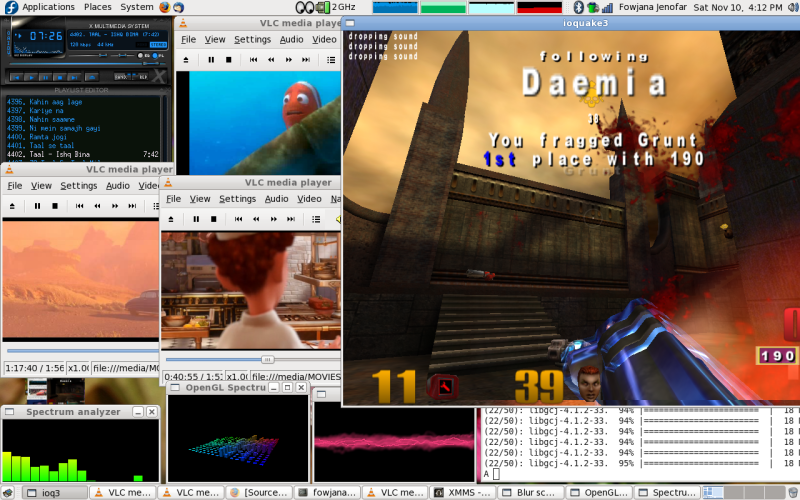
Task: Play slower in the fish-movie VLC window
Action: [x=271, y=60]
